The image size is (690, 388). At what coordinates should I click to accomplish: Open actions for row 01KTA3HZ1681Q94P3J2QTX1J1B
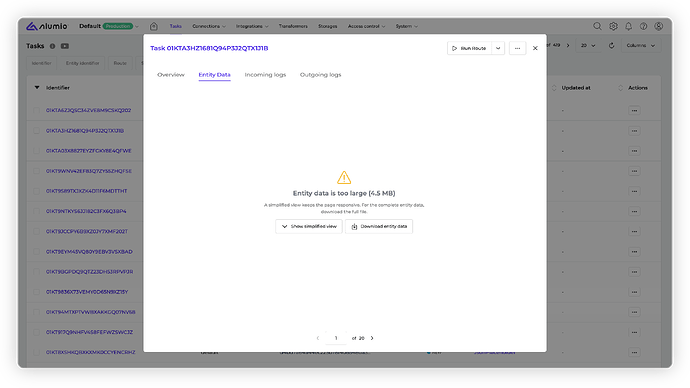point(634,131)
